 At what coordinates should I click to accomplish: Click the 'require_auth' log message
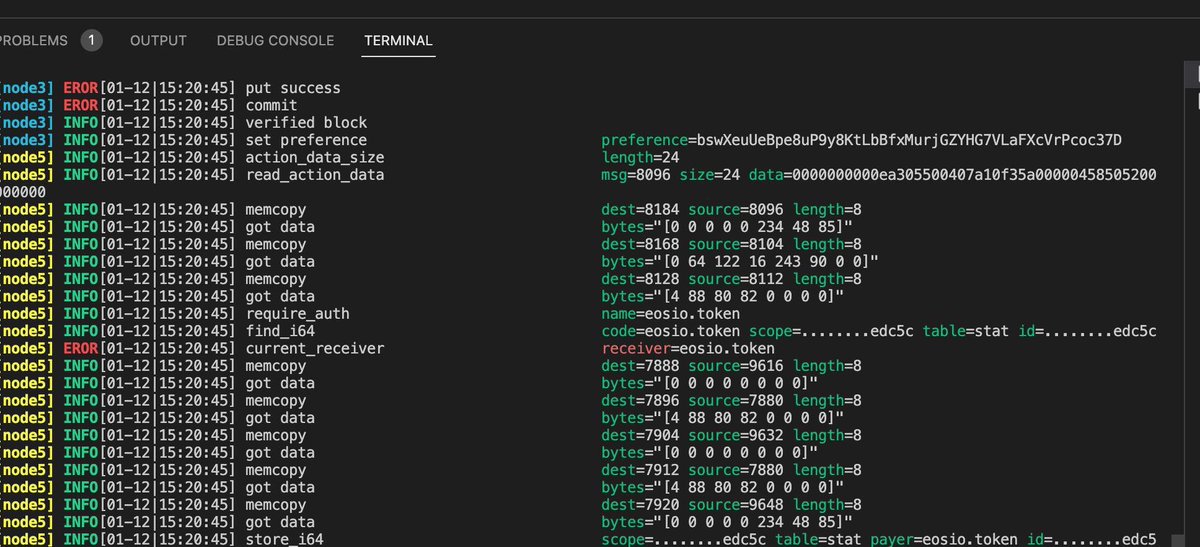(x=297, y=314)
